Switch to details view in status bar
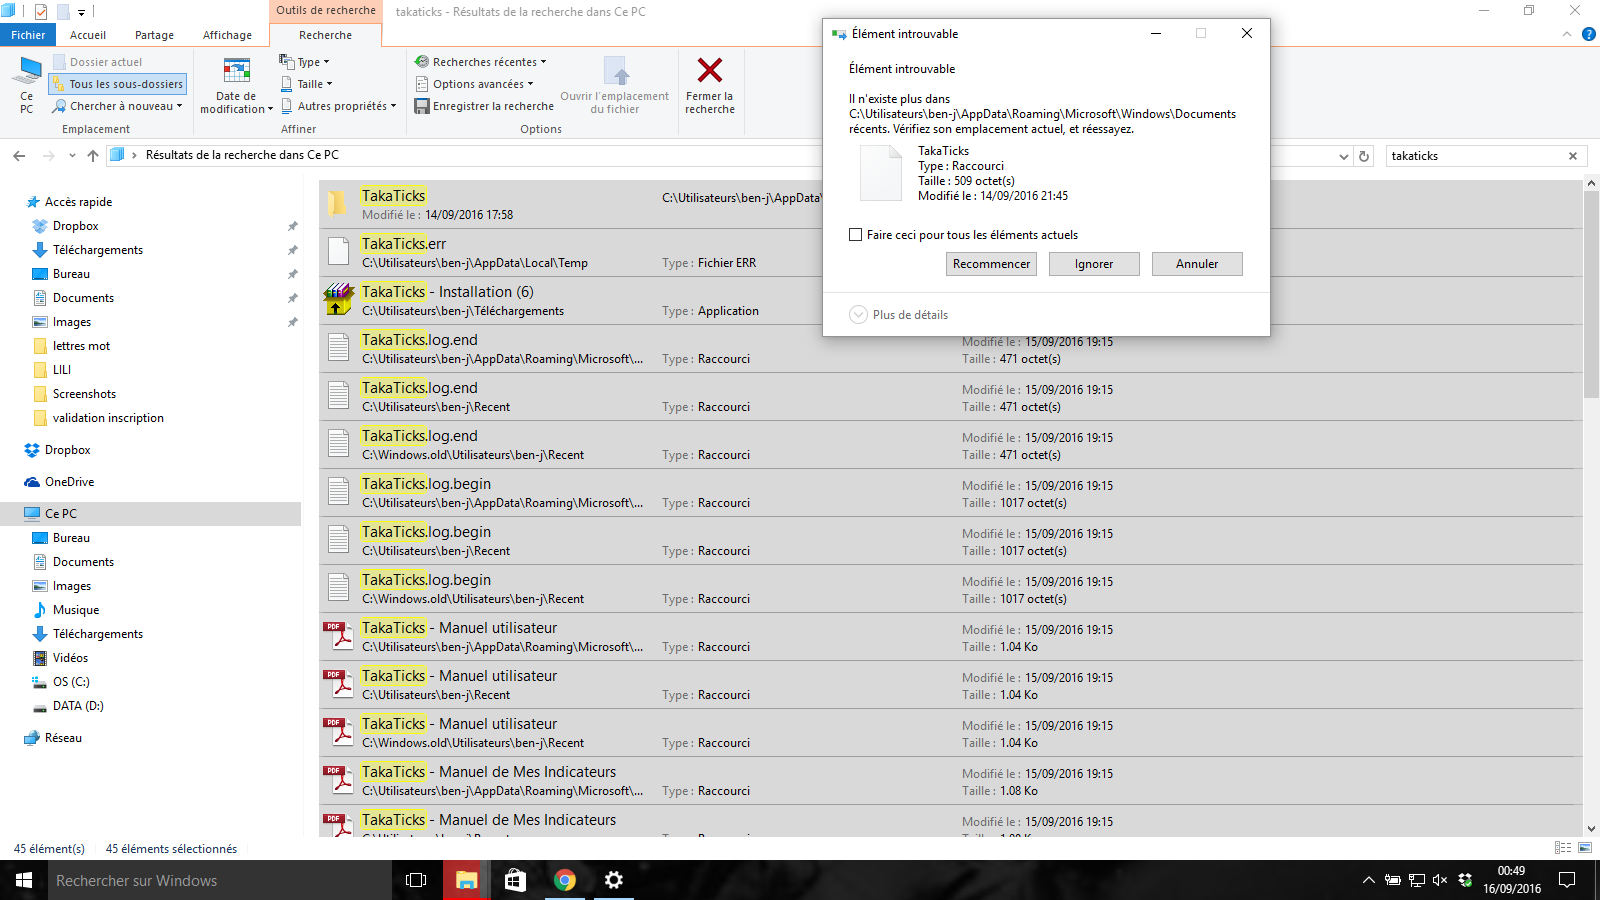 (x=1563, y=848)
